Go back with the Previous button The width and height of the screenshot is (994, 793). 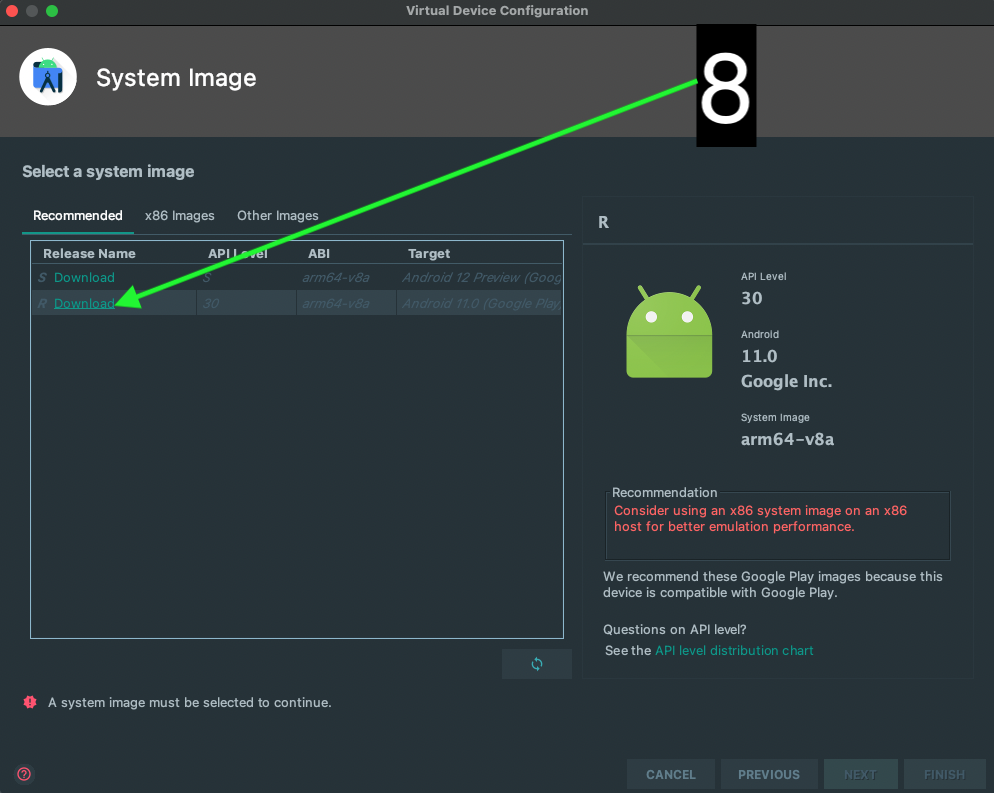click(x=769, y=774)
